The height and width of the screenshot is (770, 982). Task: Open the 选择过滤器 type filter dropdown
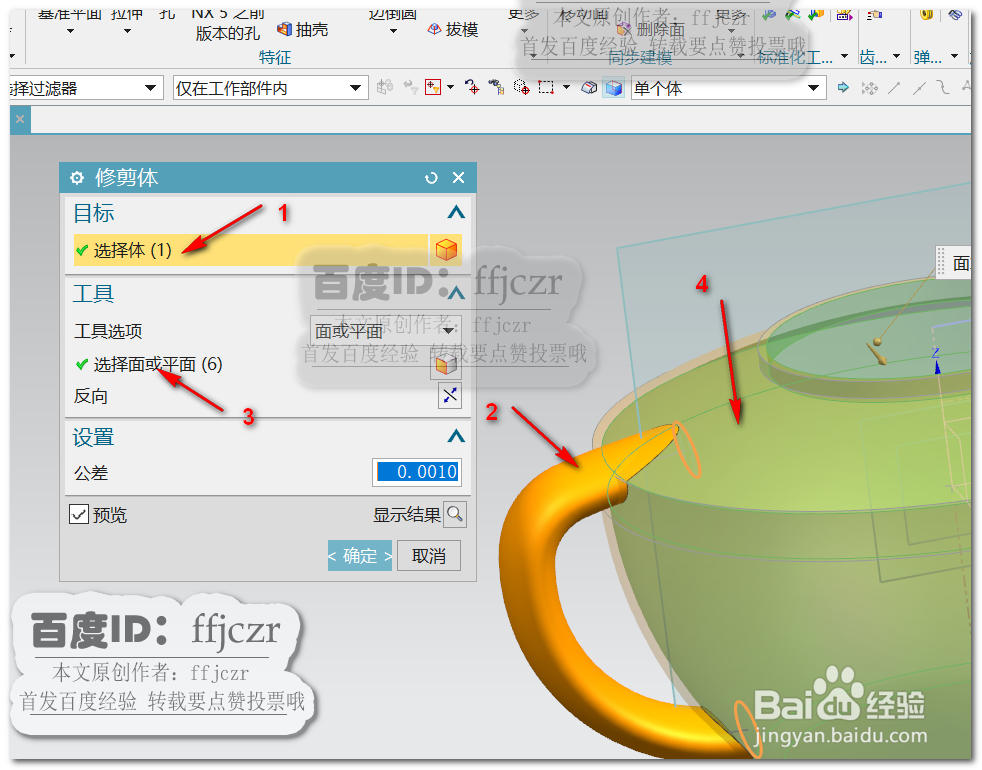(x=85, y=88)
